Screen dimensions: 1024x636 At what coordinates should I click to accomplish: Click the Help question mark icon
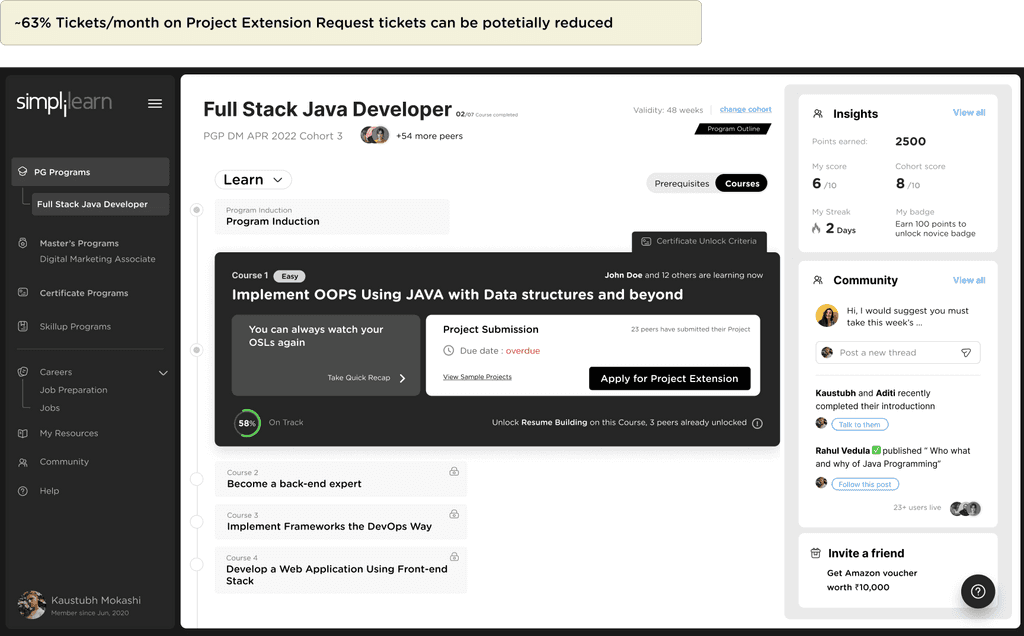pos(23,491)
